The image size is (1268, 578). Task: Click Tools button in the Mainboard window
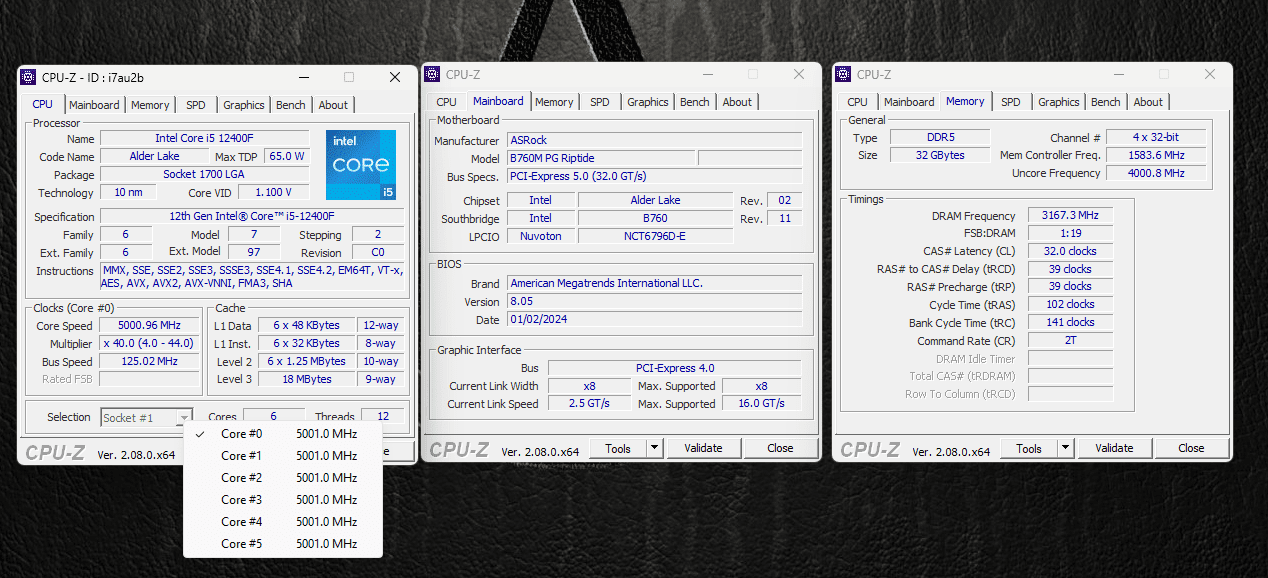coord(618,448)
